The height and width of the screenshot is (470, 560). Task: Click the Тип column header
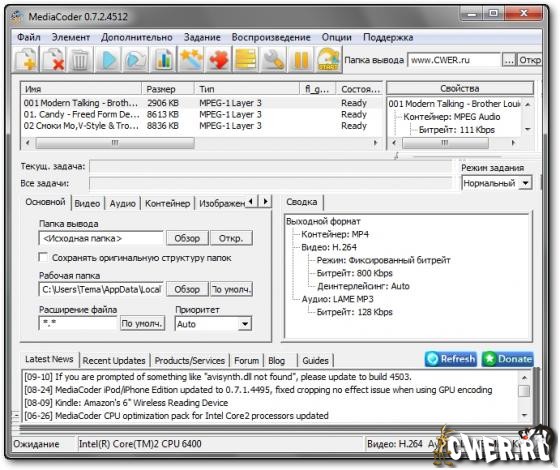pos(247,89)
